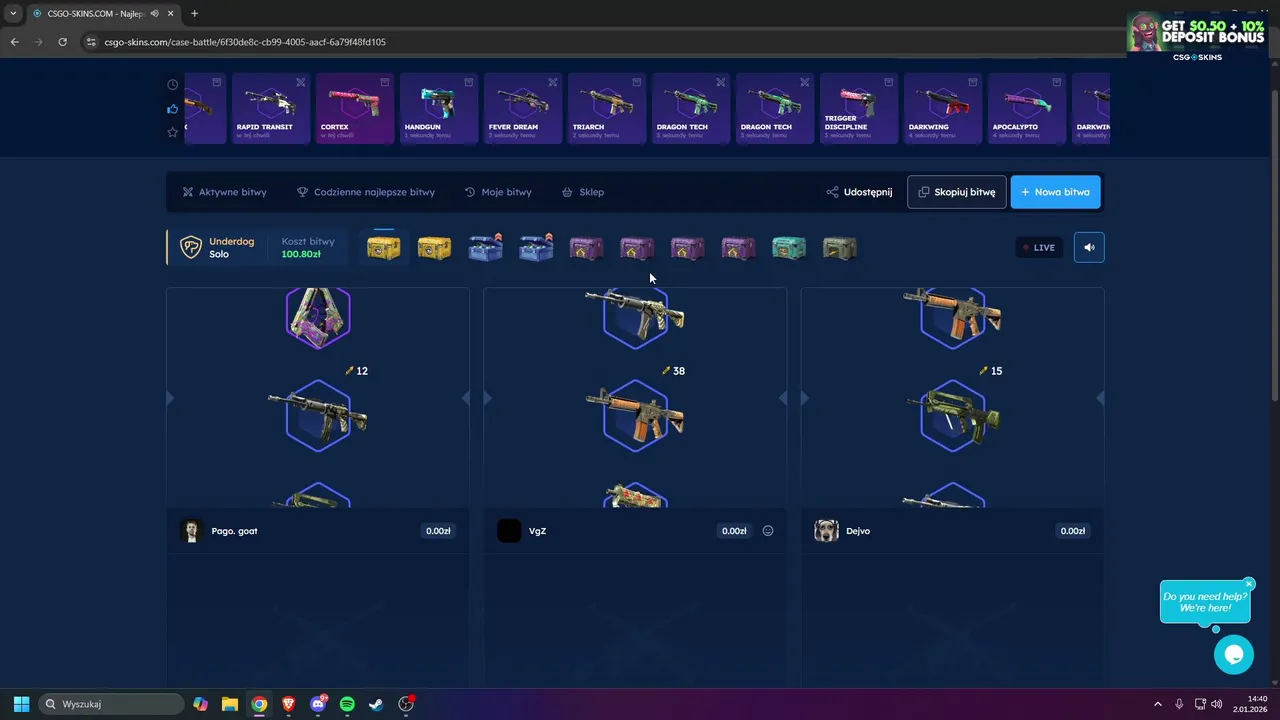The height and width of the screenshot is (720, 1280).
Task: Mute the tab via its audio icon
Action: point(155,13)
